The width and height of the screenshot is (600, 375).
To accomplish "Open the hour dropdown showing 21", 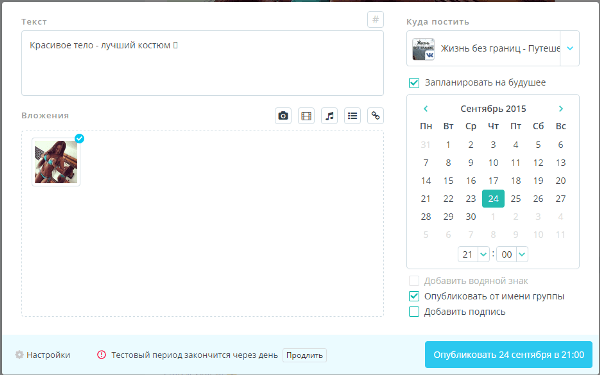I will click(x=483, y=254).
